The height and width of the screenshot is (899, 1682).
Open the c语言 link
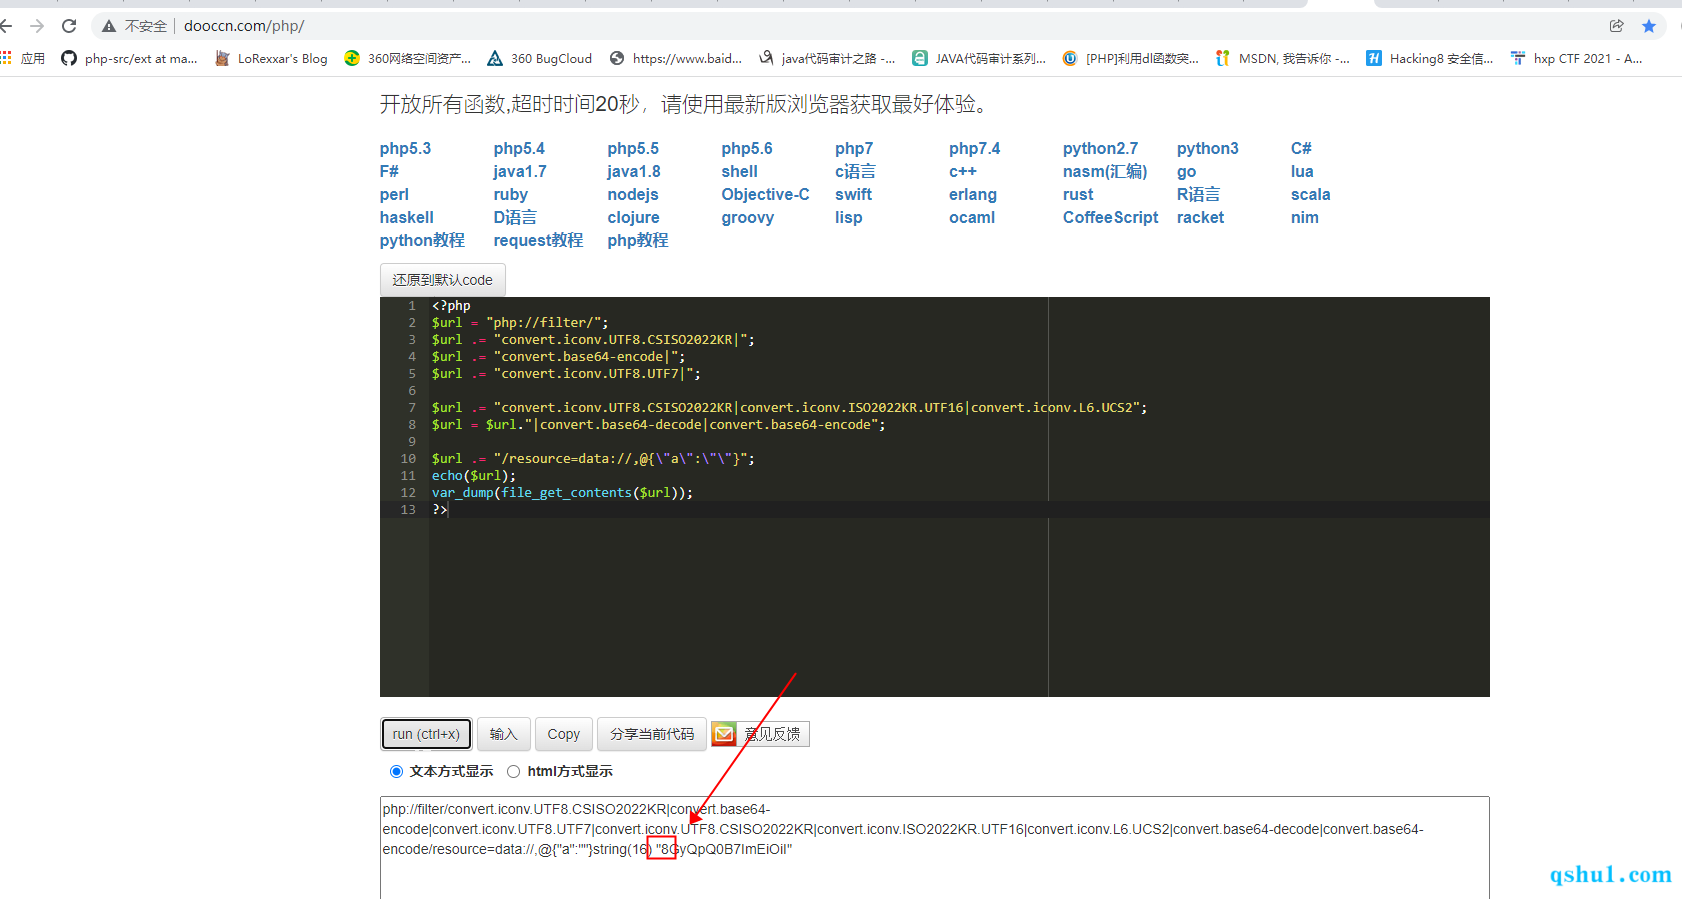tap(855, 171)
